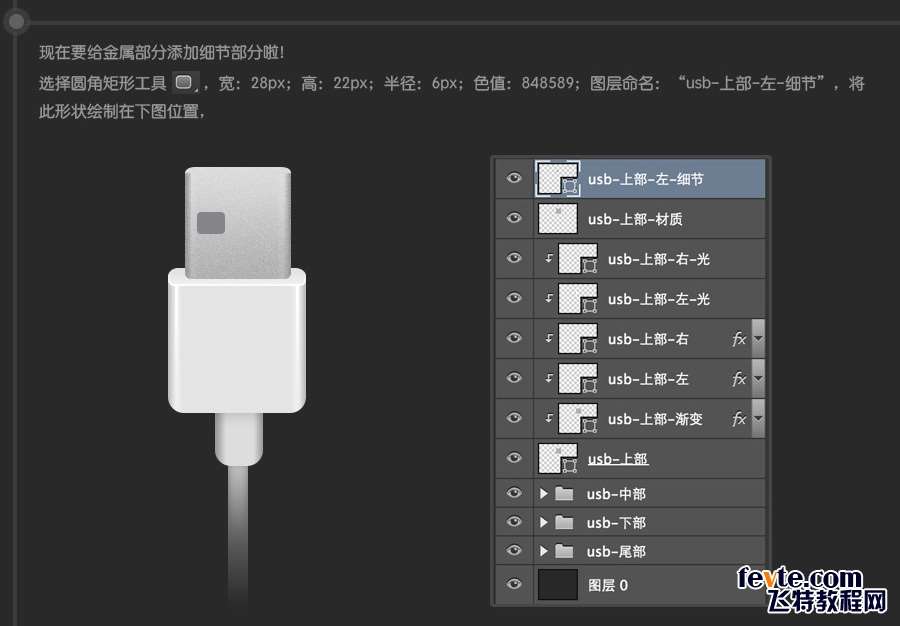
Task: Expand effects arrow on usb-上部-渐变 layer
Action: [x=758, y=419]
